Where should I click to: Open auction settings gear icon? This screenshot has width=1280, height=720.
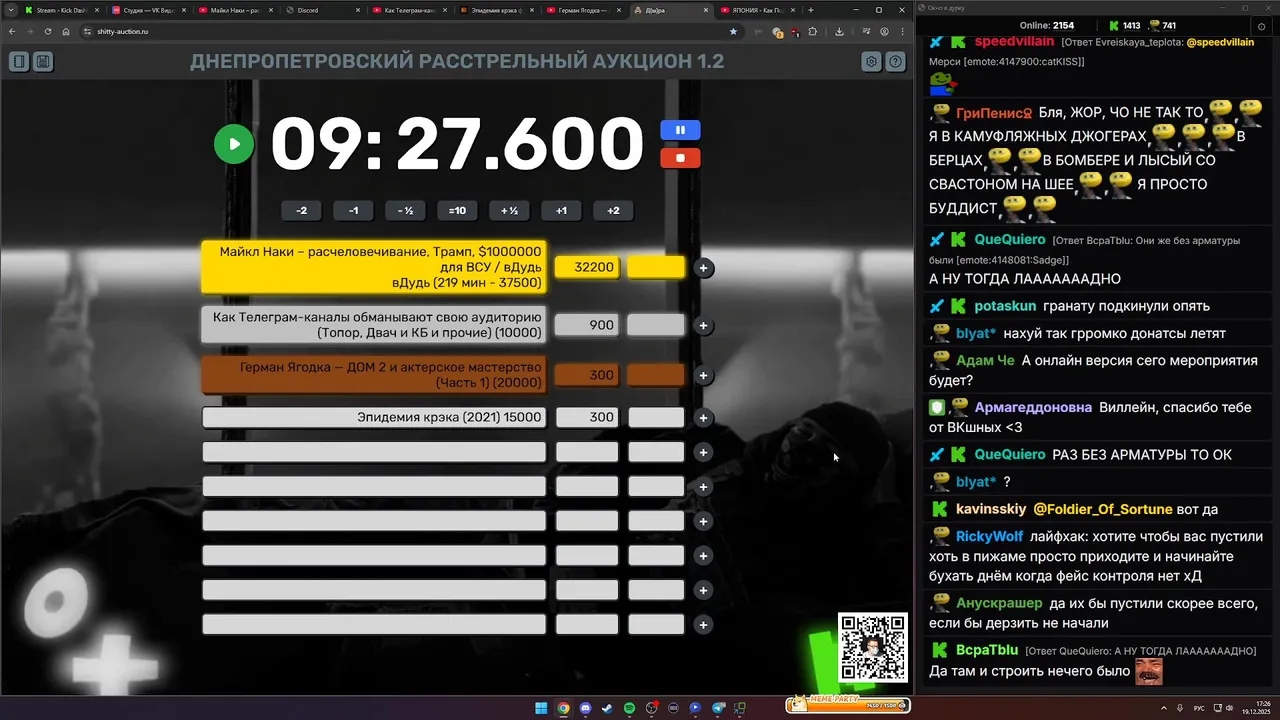[x=872, y=62]
